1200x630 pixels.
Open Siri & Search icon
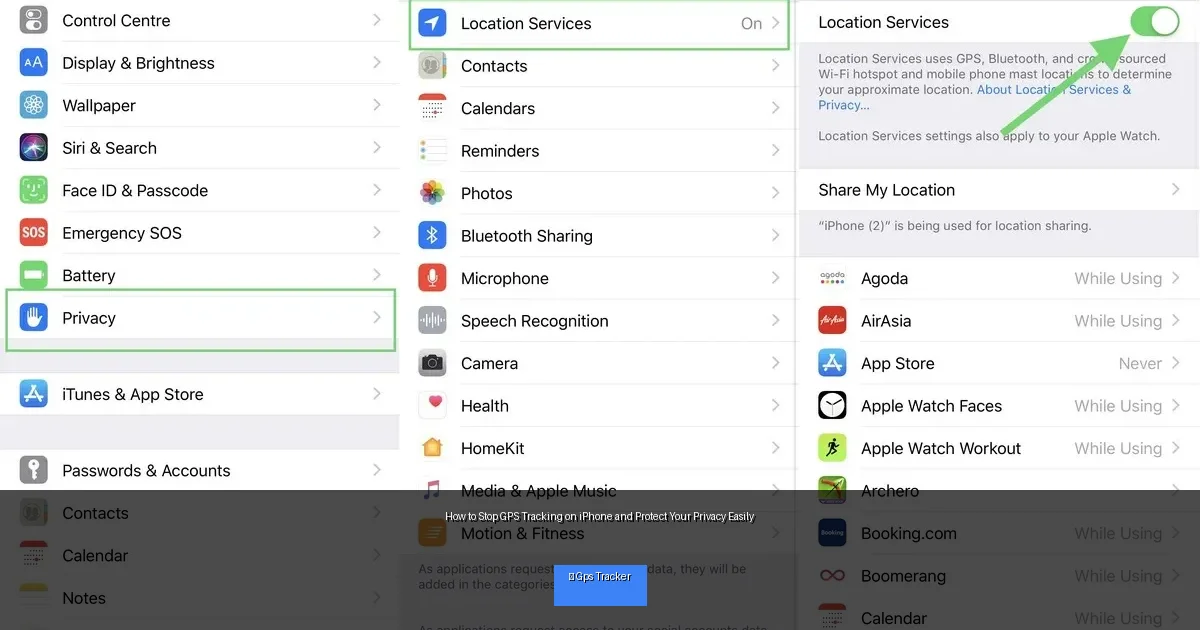tap(34, 147)
